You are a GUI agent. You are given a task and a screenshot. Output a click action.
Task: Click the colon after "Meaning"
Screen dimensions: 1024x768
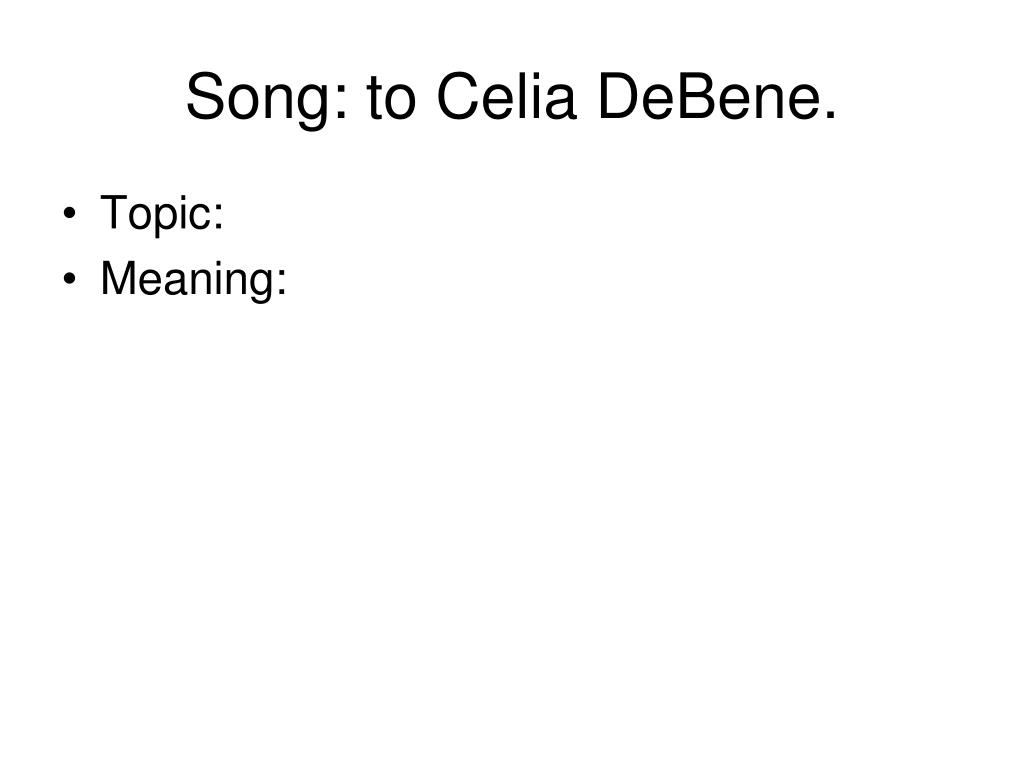tap(281, 283)
